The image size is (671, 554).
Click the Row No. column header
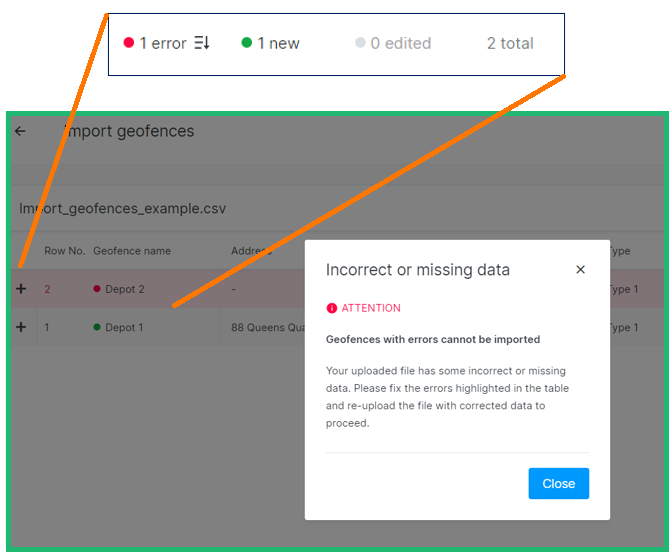pos(64,251)
